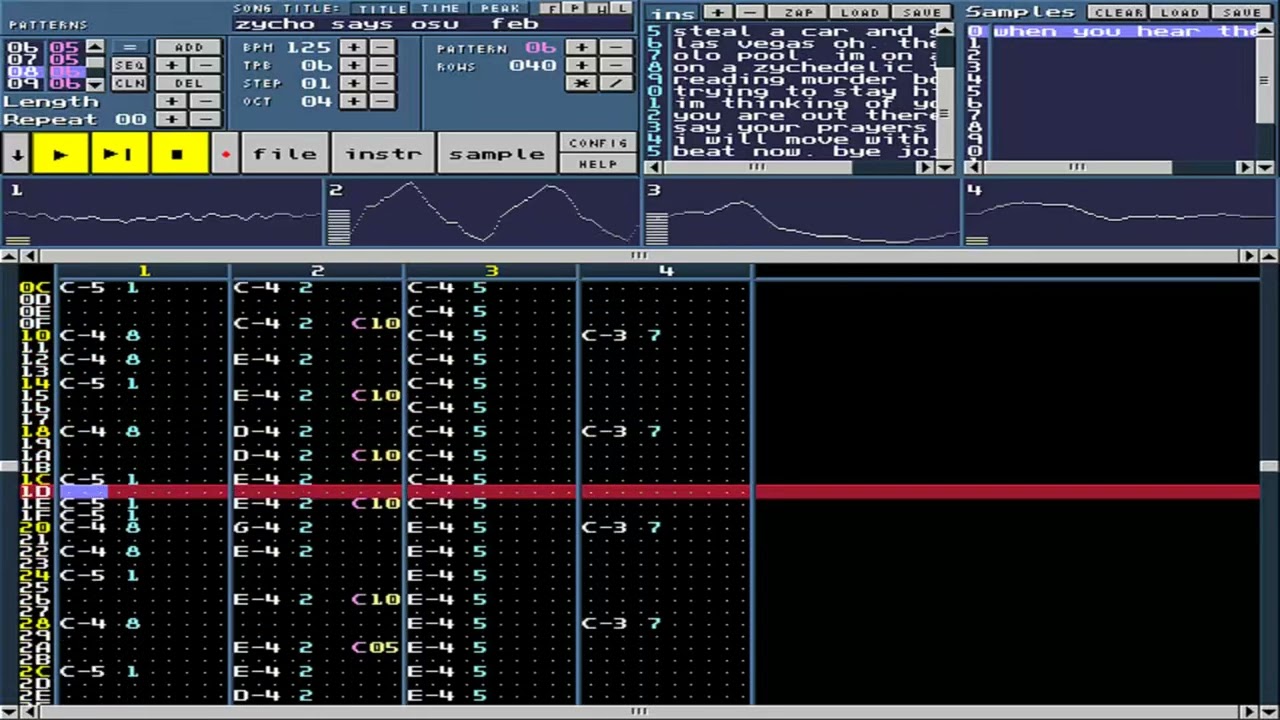
Task: Click the down-arrow follow-song button
Action: tap(16, 154)
